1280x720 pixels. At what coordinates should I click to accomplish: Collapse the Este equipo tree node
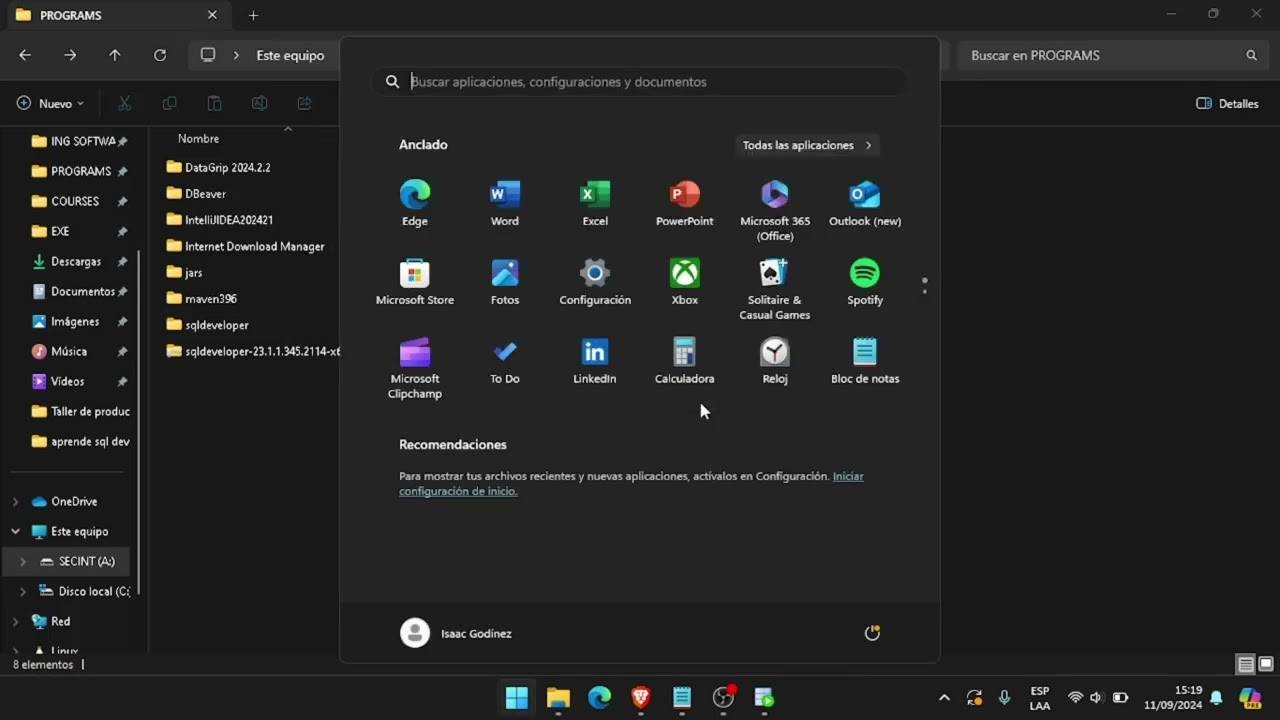coord(15,531)
